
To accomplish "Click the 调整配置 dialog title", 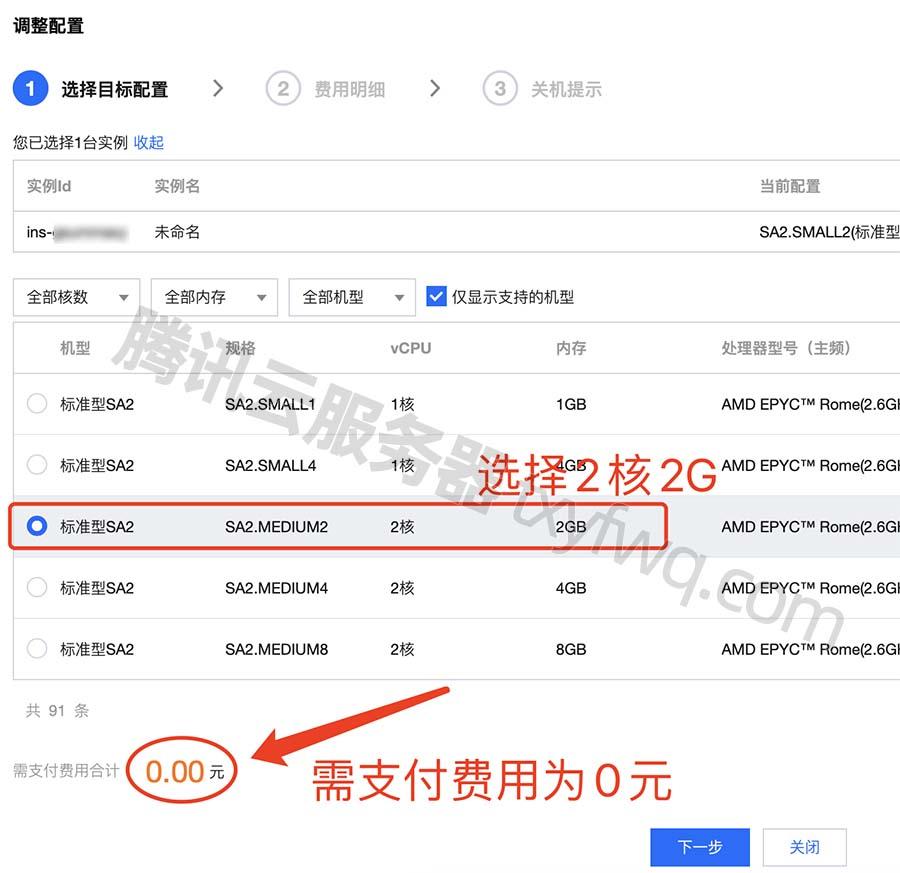I will coord(48,26).
